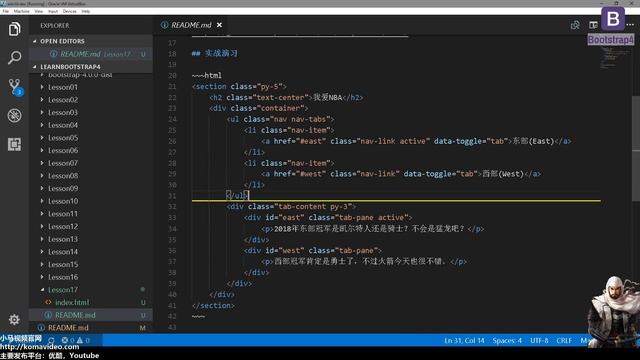Click the EXPLORER panel title

55,25
